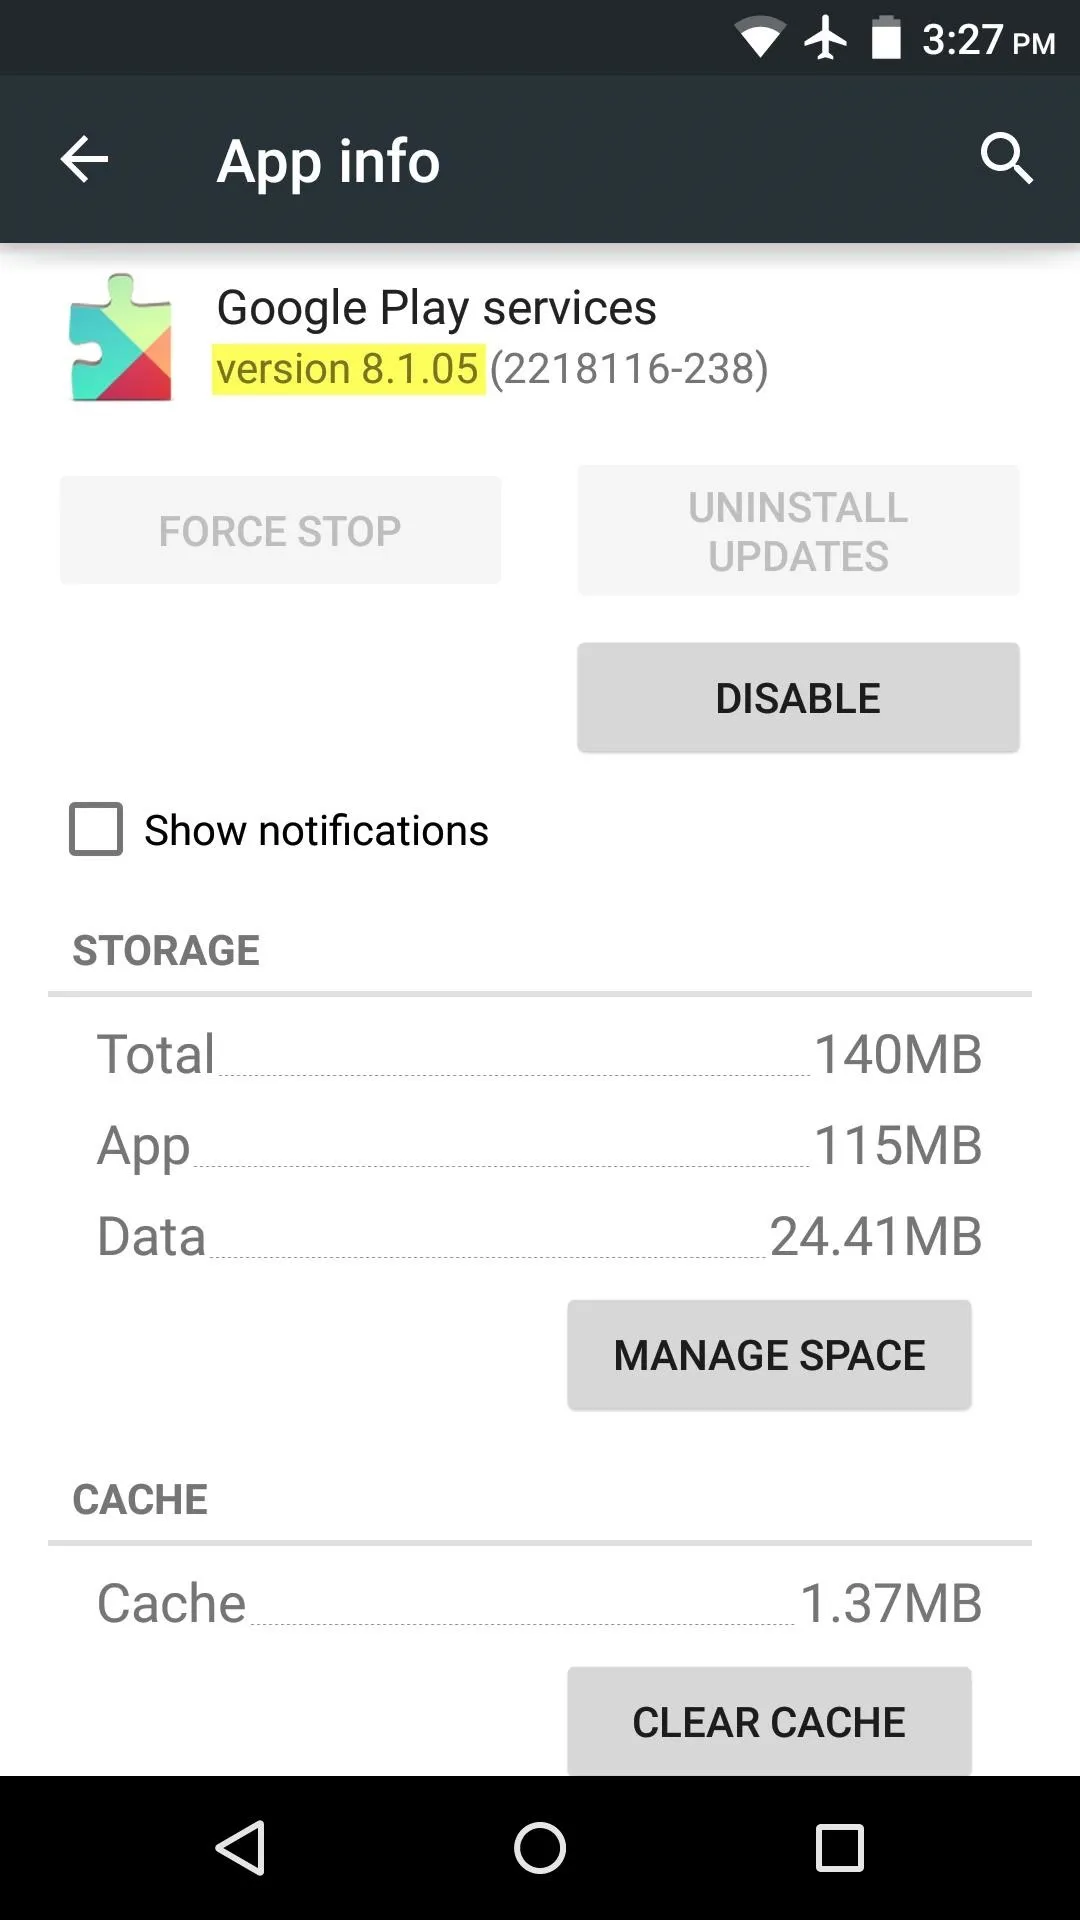Click the MANAGE SPACE button
Viewport: 1080px width, 1920px height.
tap(769, 1355)
